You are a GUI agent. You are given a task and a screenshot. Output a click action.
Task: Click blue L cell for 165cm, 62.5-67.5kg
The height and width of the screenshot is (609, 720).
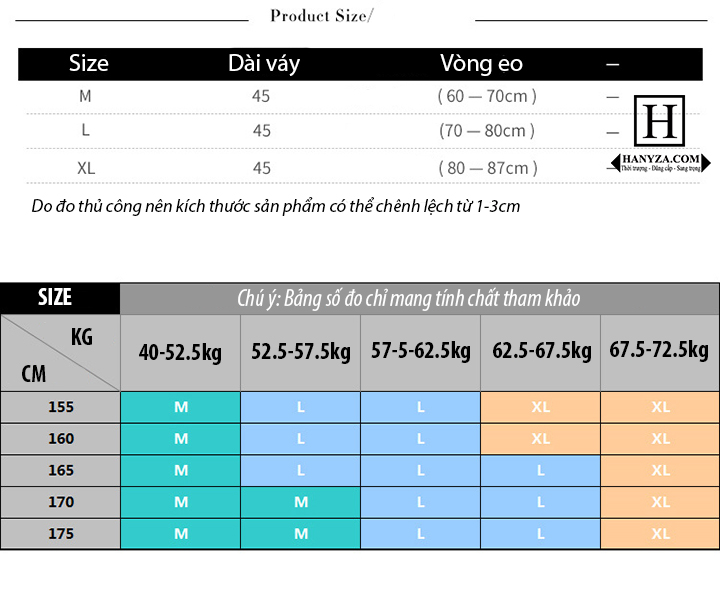[x=540, y=471]
